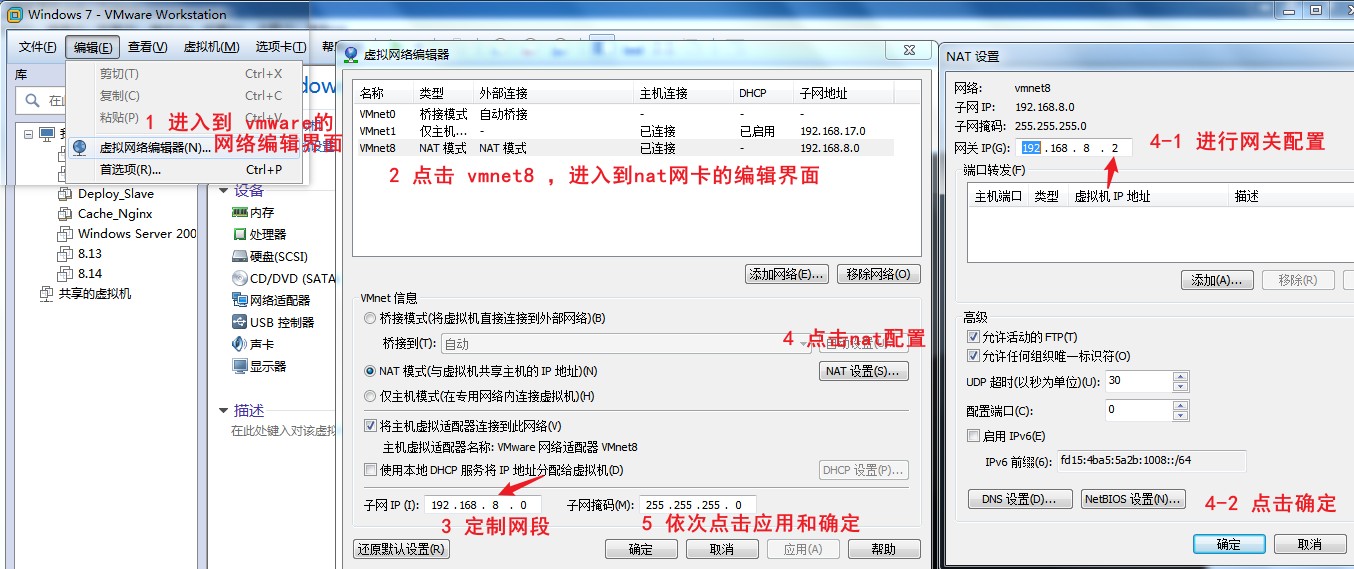Toggle 将主机虚拟适配器连接到此网络 checkbox
This screenshot has width=1354, height=569.
coord(370,426)
